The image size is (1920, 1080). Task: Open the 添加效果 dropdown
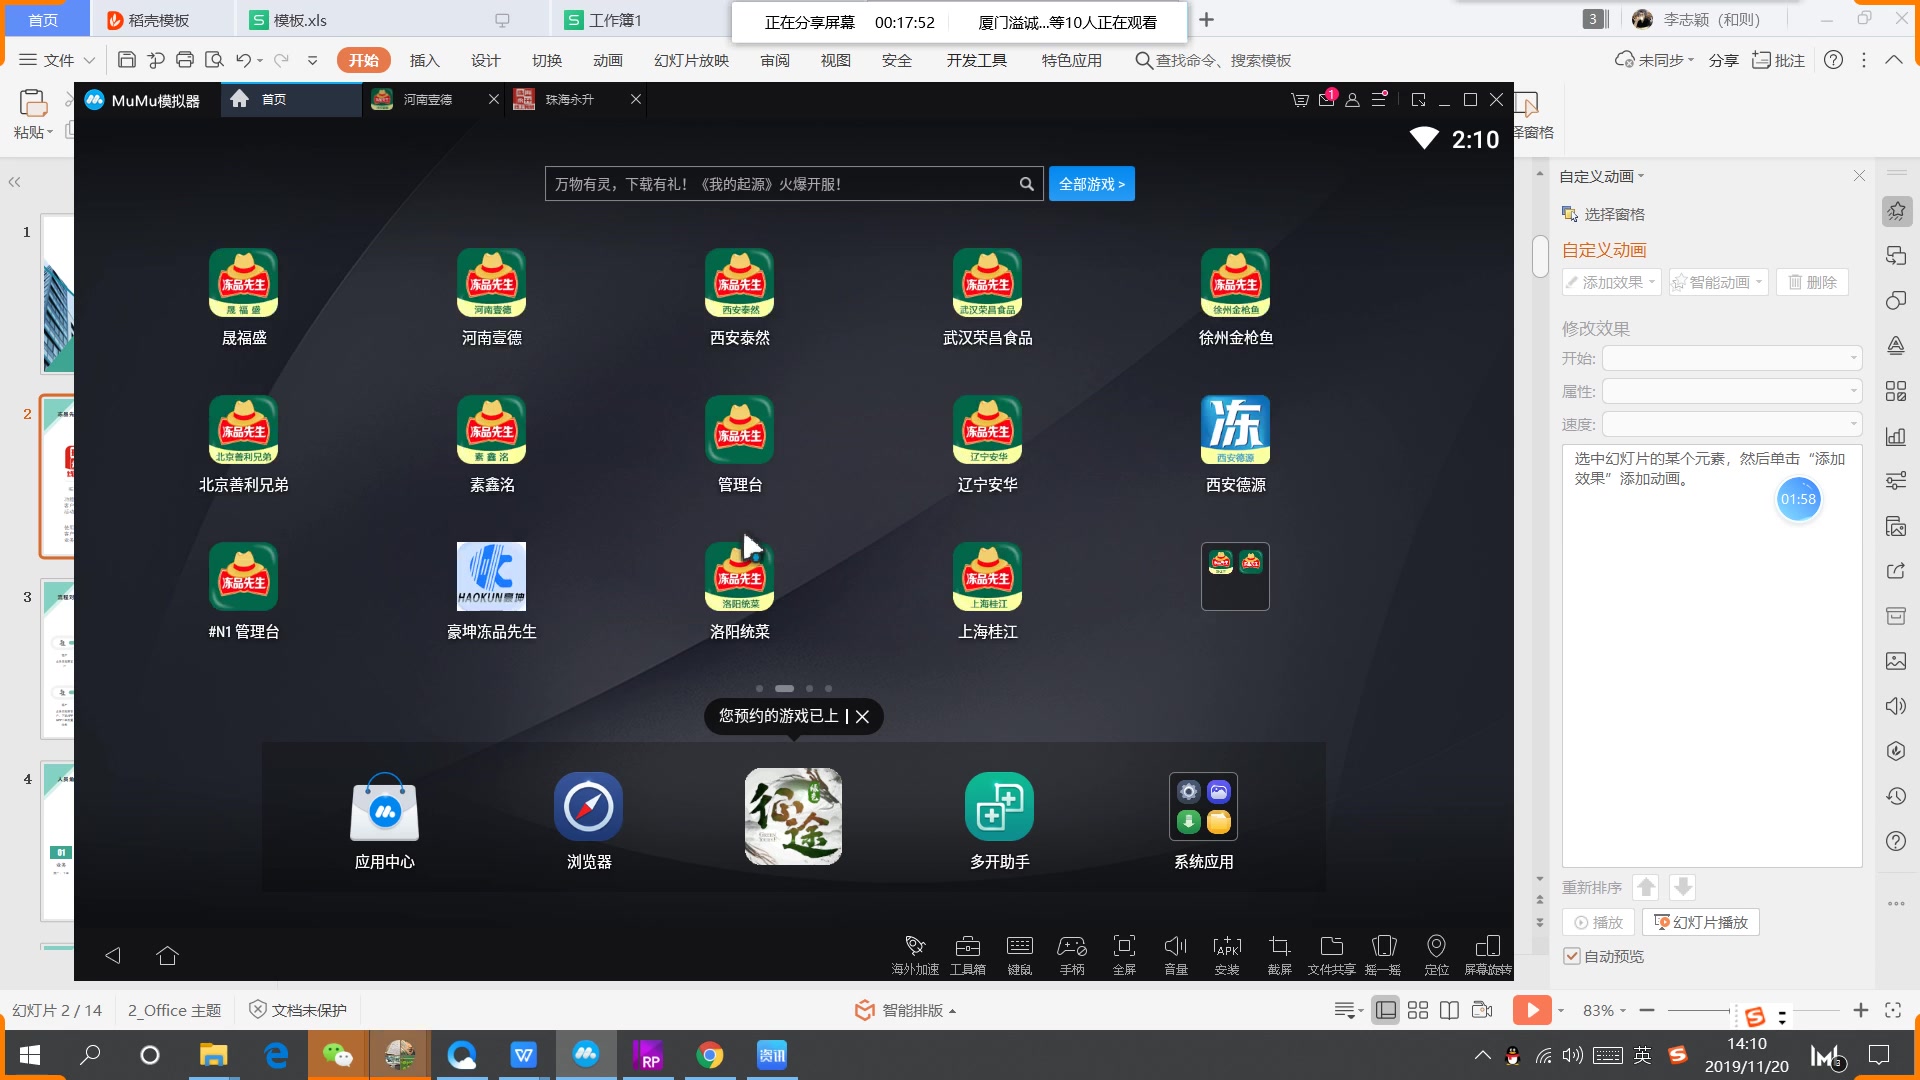[x=1611, y=282]
